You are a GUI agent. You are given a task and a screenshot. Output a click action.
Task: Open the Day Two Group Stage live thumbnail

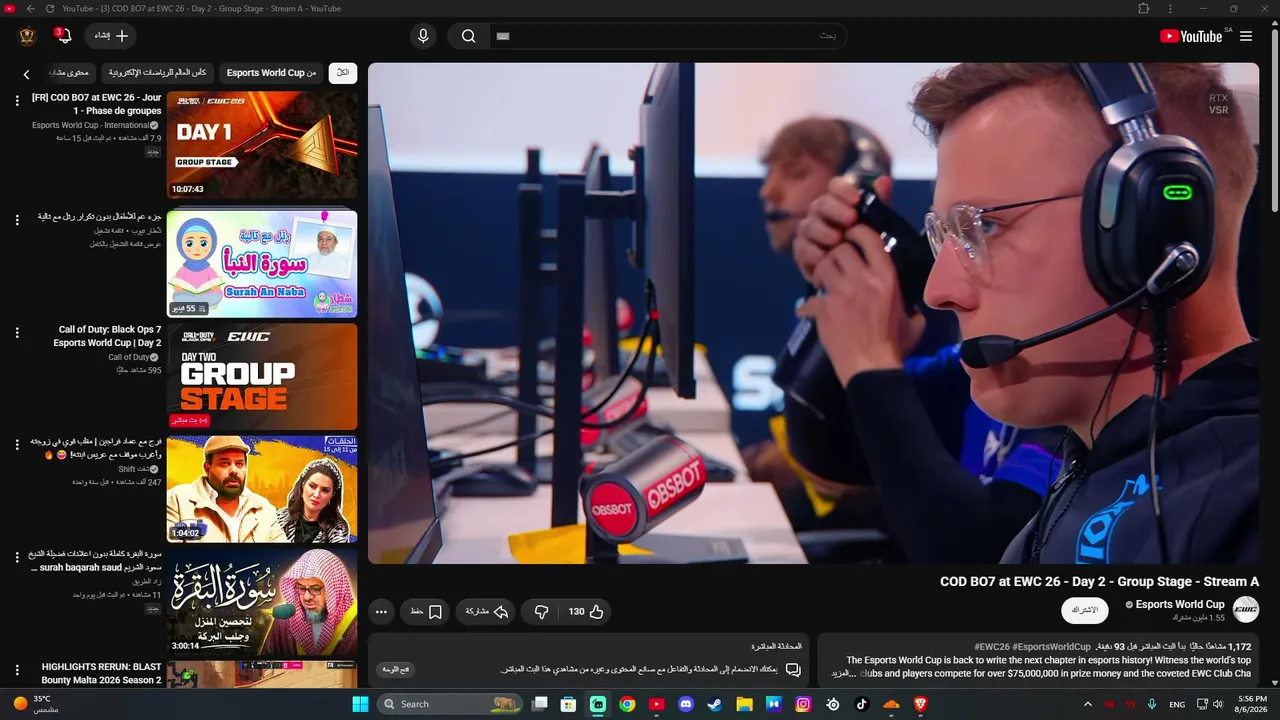click(x=262, y=377)
